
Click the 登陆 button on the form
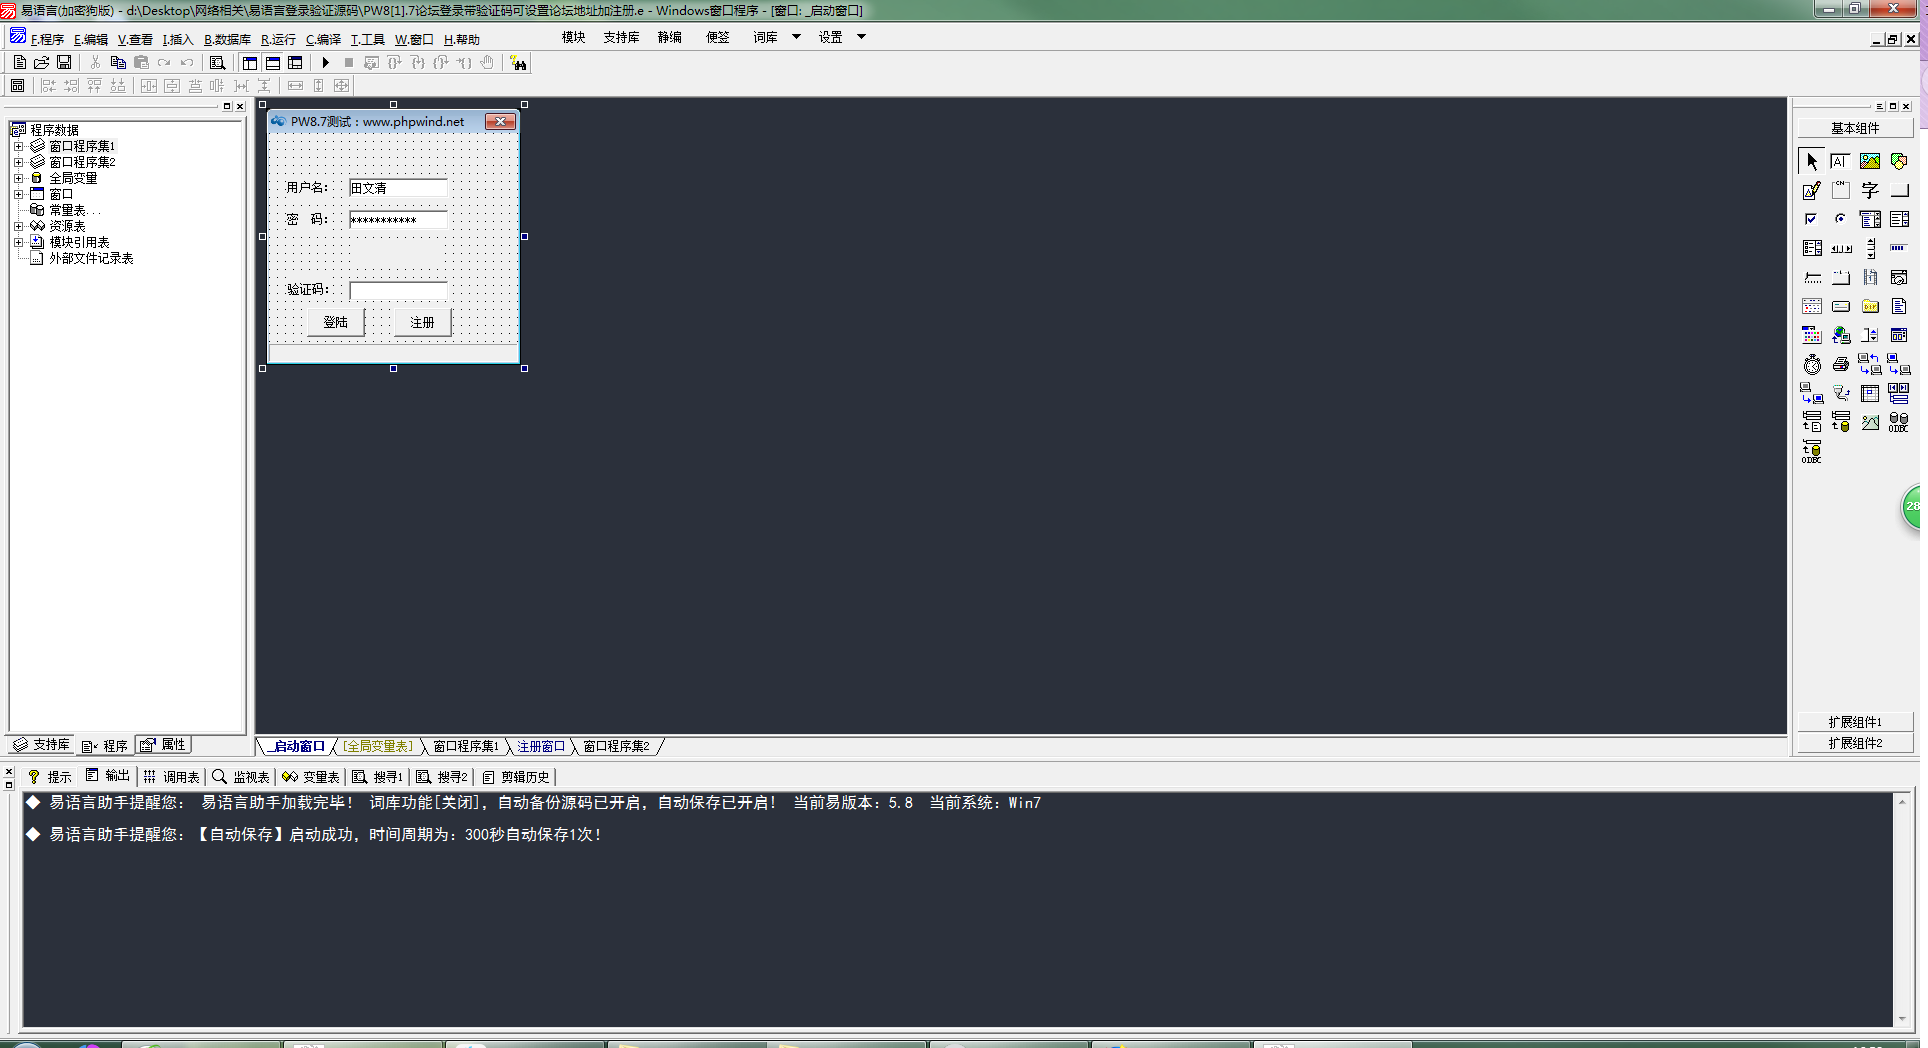click(336, 322)
